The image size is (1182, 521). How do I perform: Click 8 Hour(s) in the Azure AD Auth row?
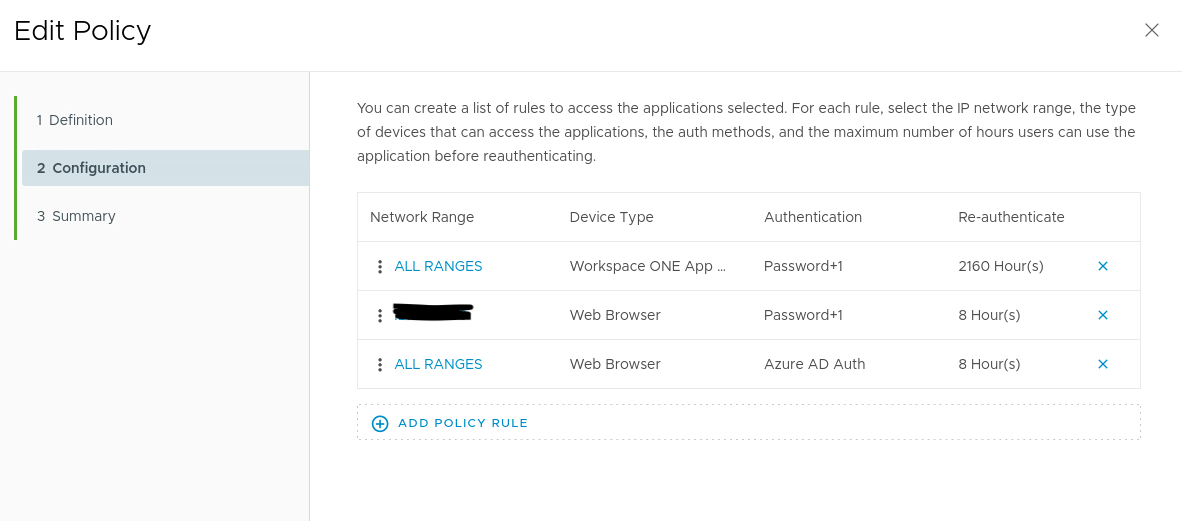coord(989,364)
